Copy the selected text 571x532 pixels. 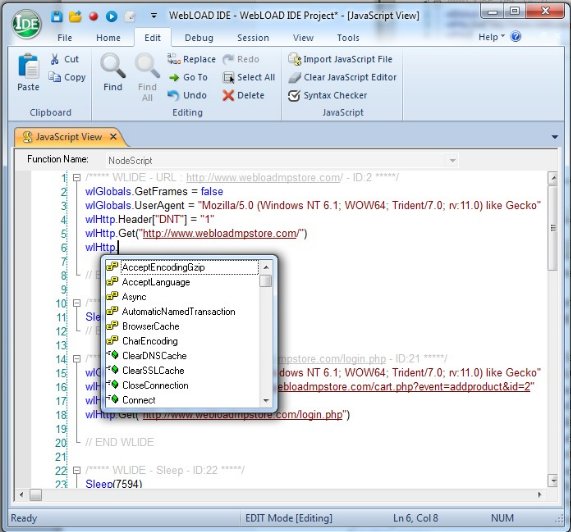67,77
